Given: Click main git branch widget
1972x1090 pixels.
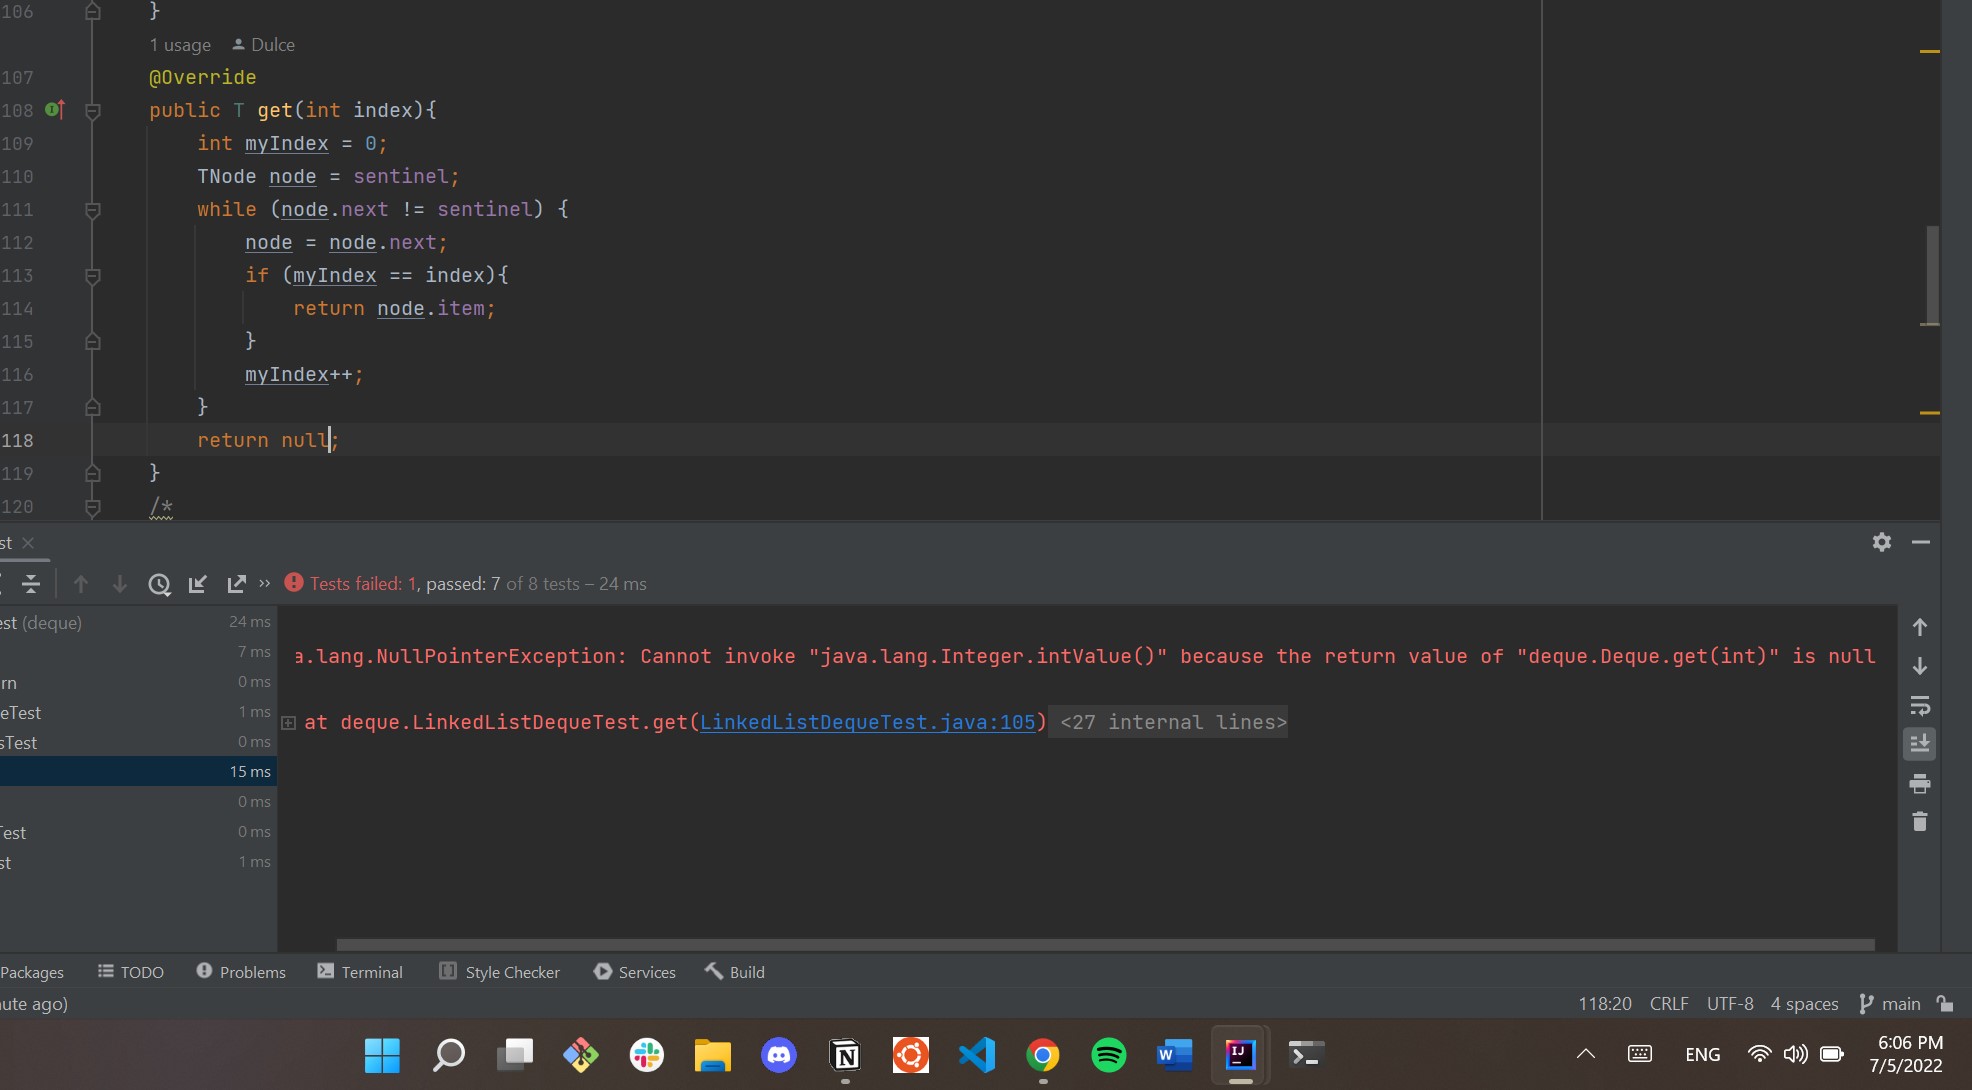Looking at the screenshot, I should point(1890,1003).
